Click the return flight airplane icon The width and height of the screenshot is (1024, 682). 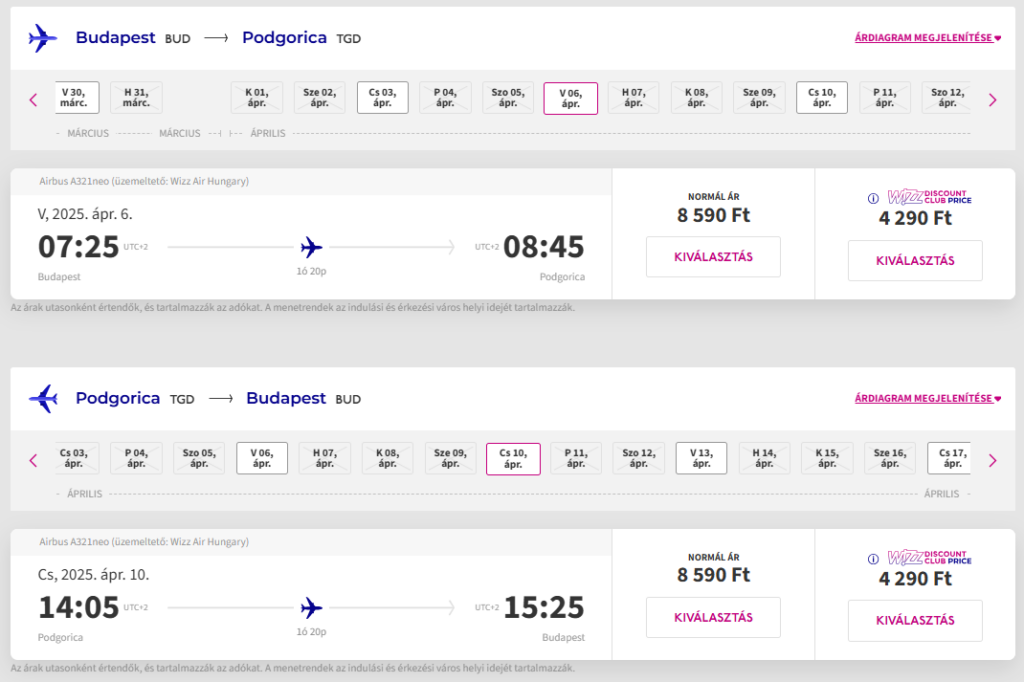coord(43,398)
